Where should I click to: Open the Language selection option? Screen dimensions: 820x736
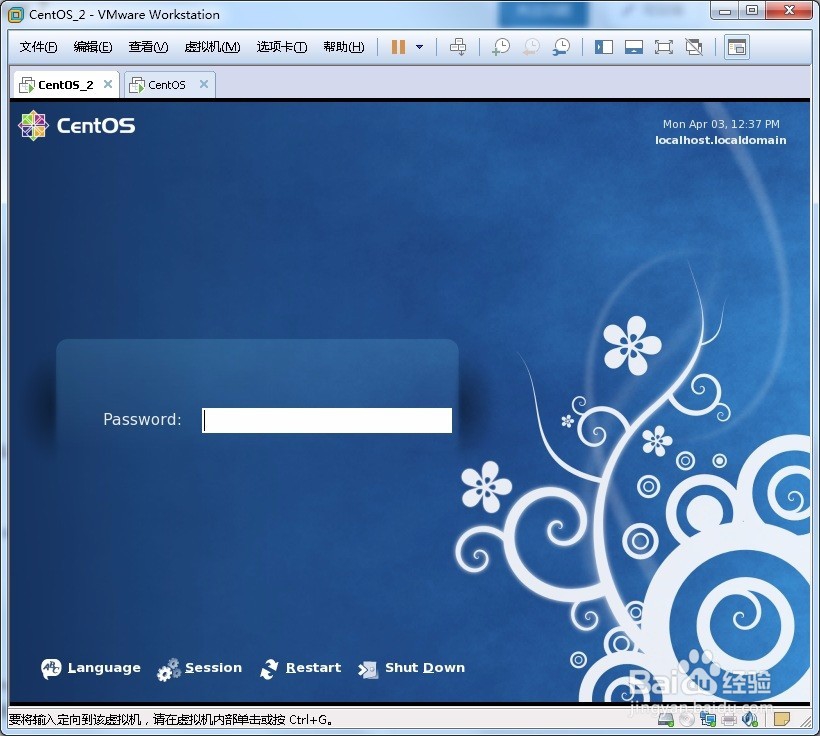[91, 668]
